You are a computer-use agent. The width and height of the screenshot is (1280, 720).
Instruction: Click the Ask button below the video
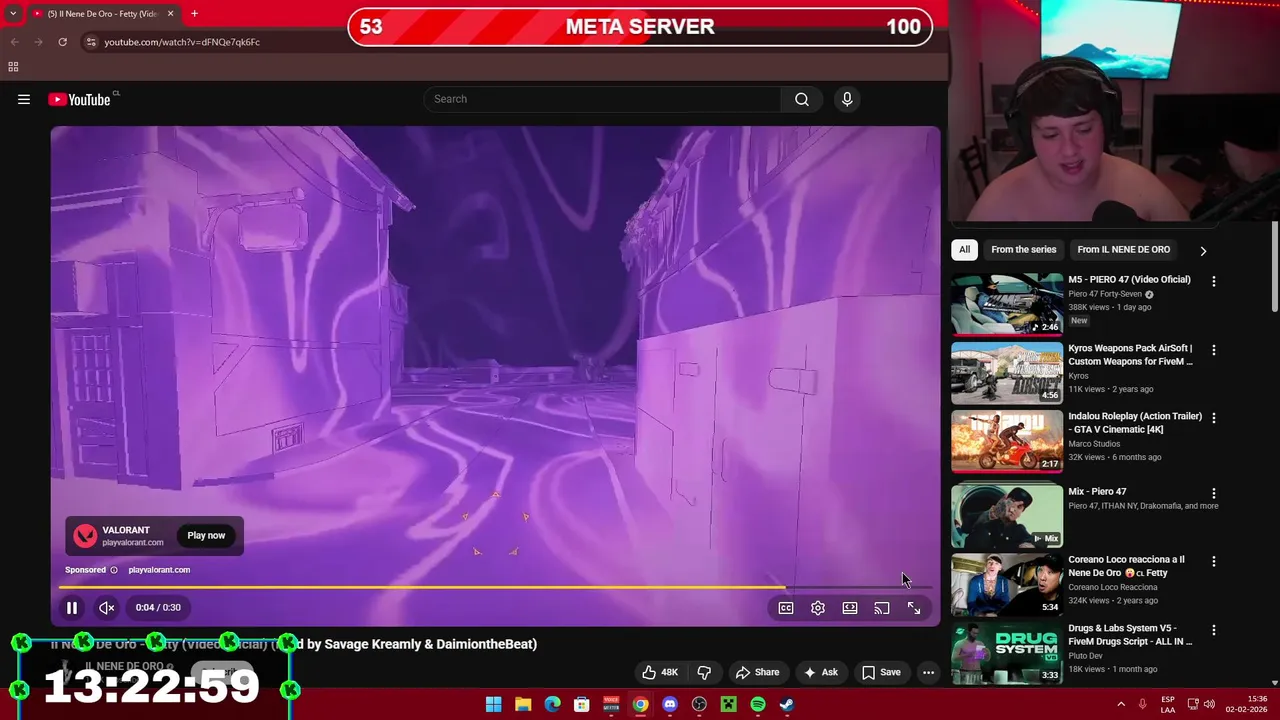(x=820, y=672)
